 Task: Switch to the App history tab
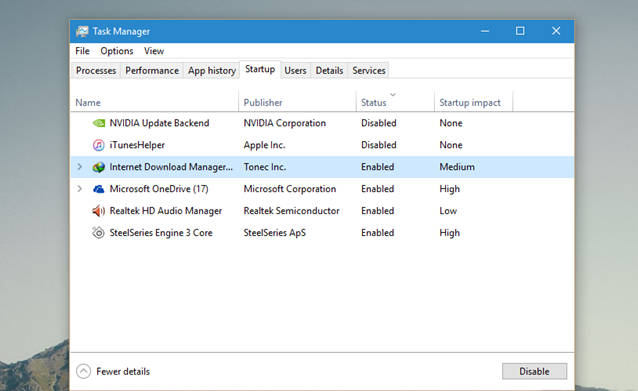(212, 70)
